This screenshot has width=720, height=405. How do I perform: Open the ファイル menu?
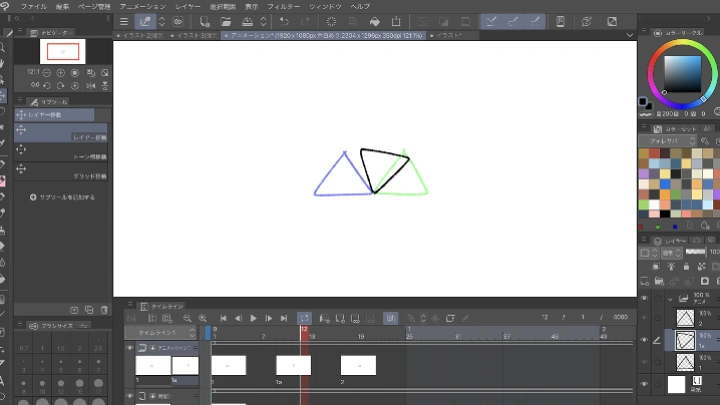34,6
